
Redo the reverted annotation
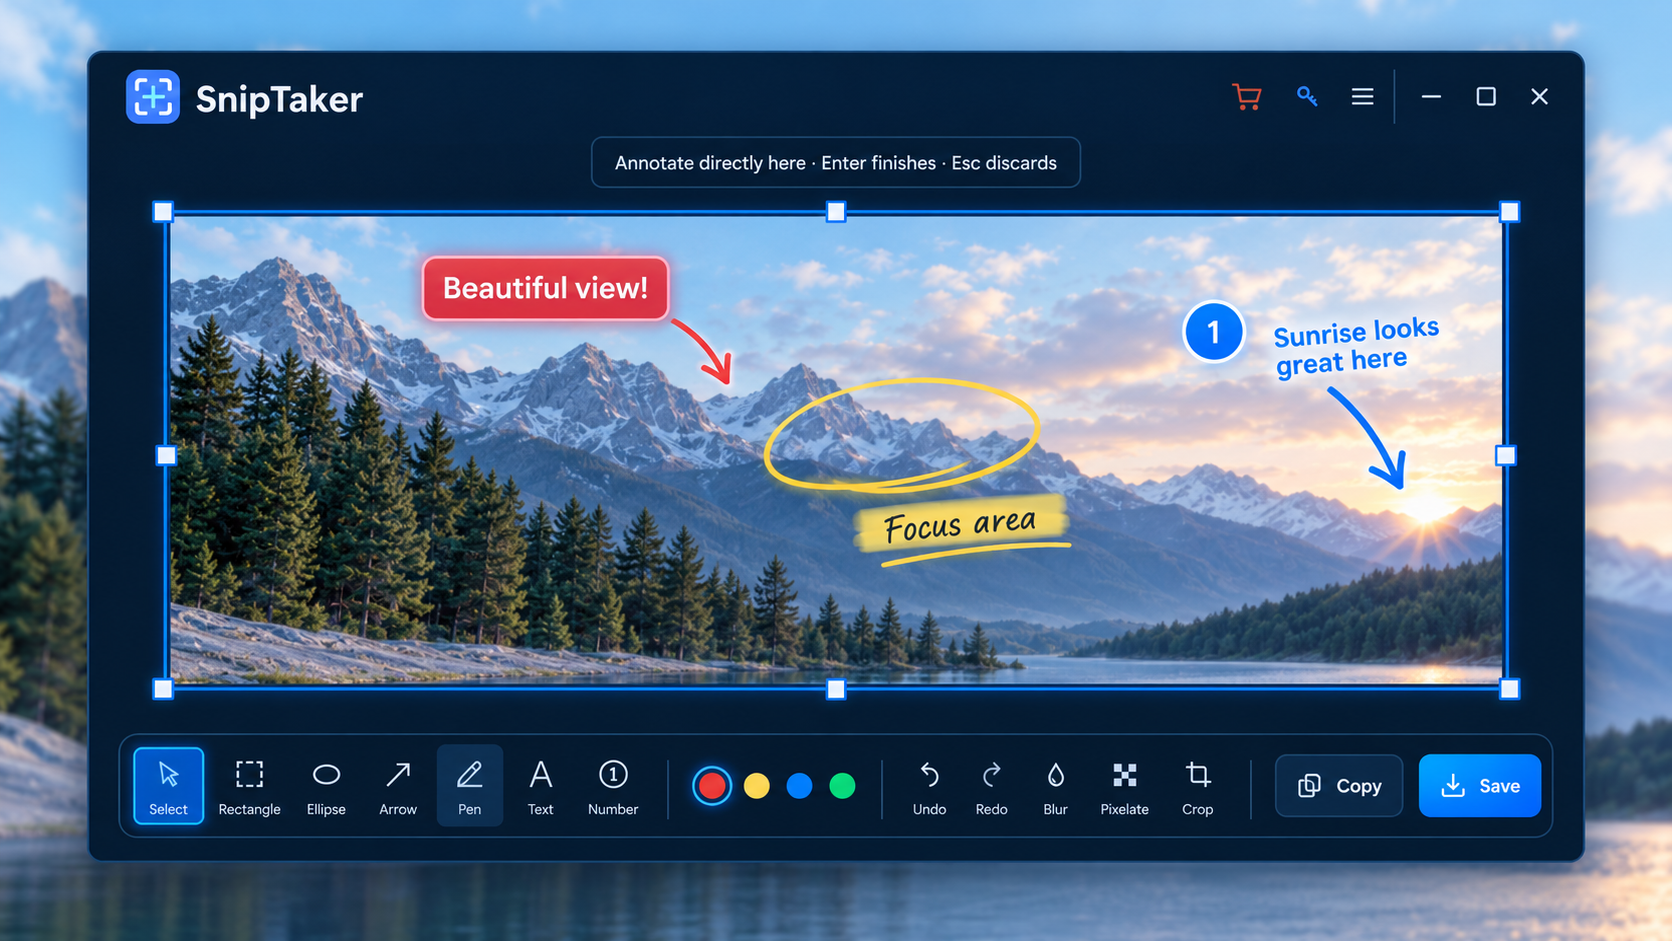991,786
